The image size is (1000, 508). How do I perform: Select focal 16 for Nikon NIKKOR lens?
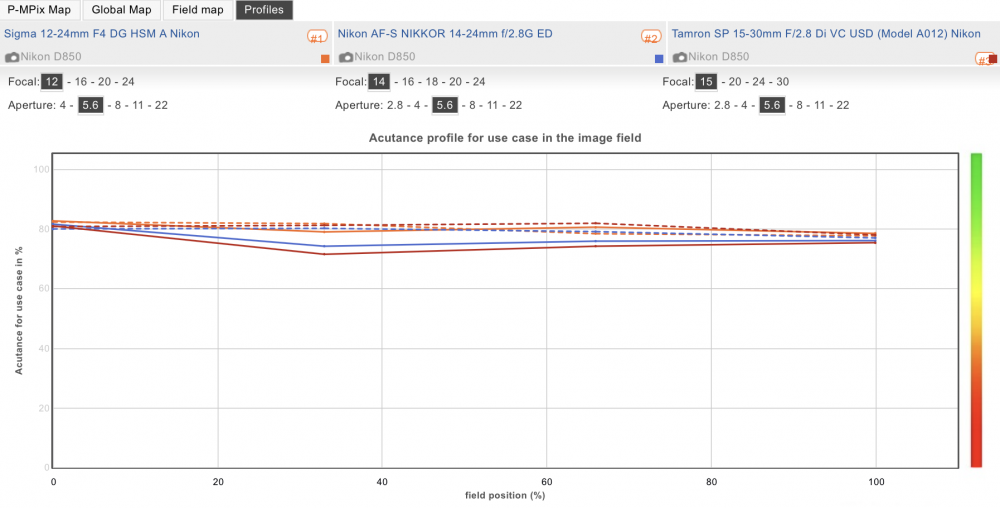(407, 82)
